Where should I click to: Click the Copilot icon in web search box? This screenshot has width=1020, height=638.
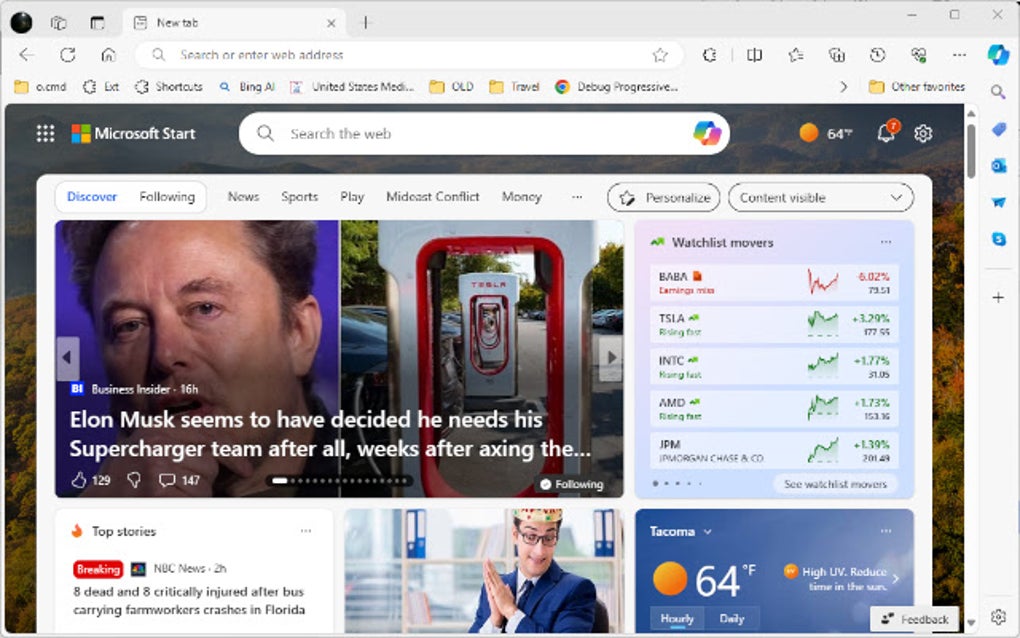[707, 133]
